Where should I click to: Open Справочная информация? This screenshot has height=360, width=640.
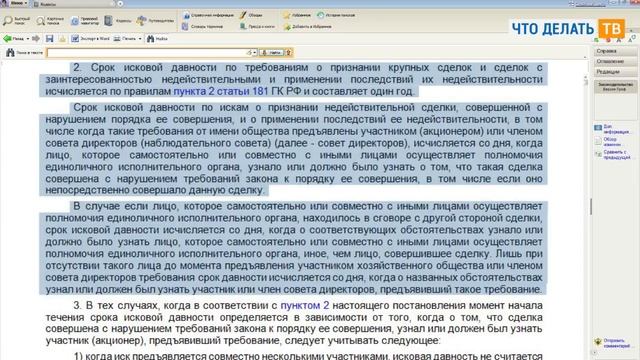[208, 15]
